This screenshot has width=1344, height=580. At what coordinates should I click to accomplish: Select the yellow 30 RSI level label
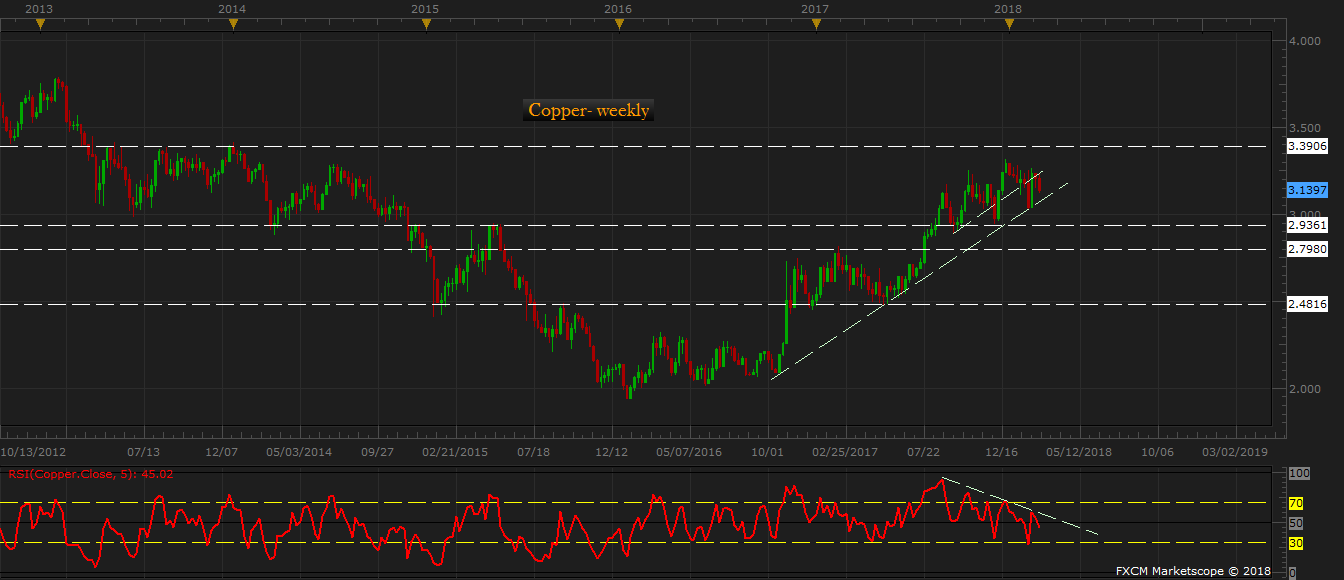click(x=1296, y=543)
